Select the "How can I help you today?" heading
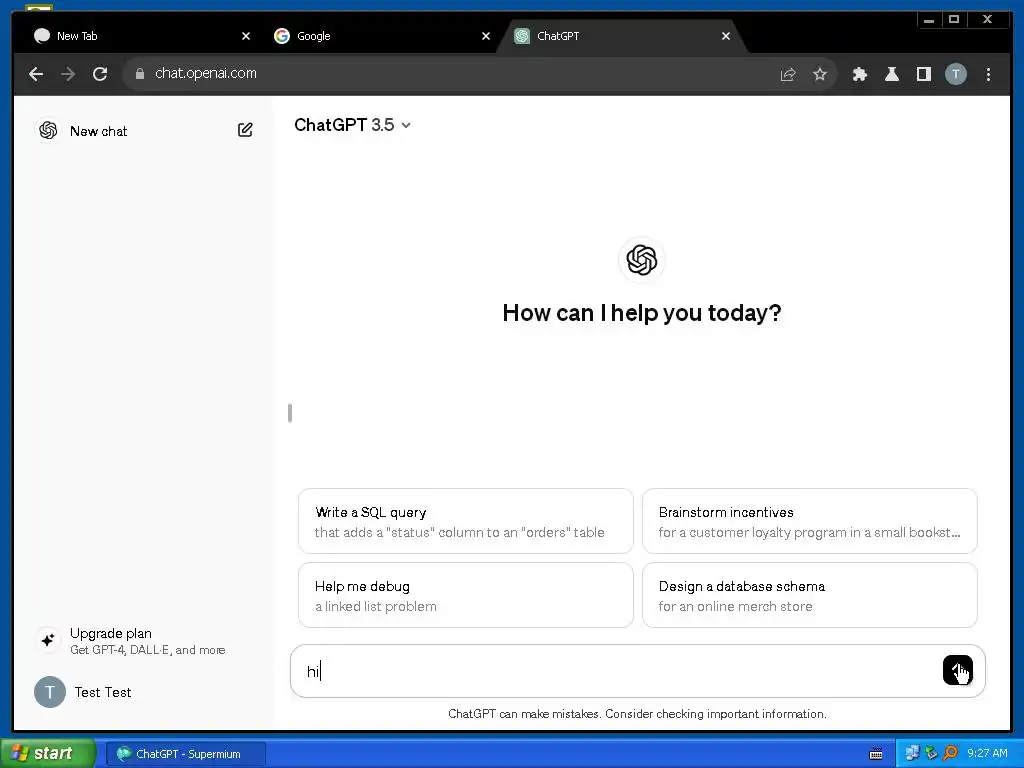The image size is (1024, 768). tap(641, 313)
